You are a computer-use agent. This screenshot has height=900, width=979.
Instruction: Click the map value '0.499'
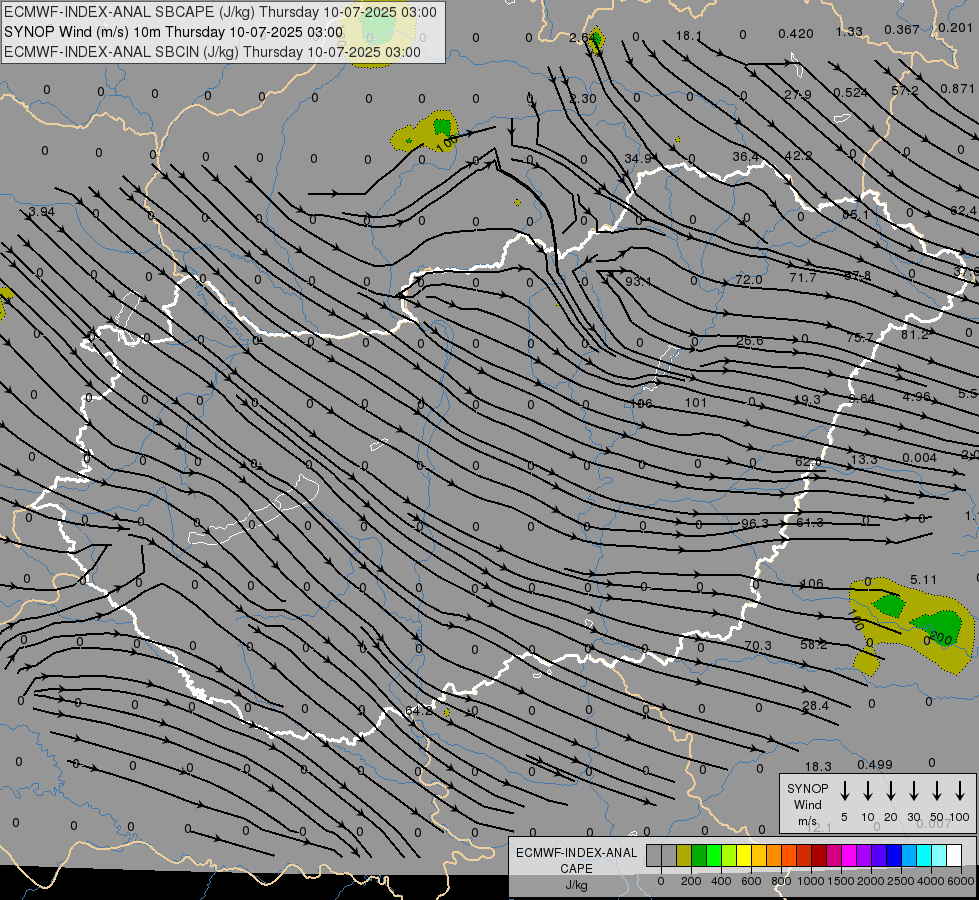(x=875, y=764)
